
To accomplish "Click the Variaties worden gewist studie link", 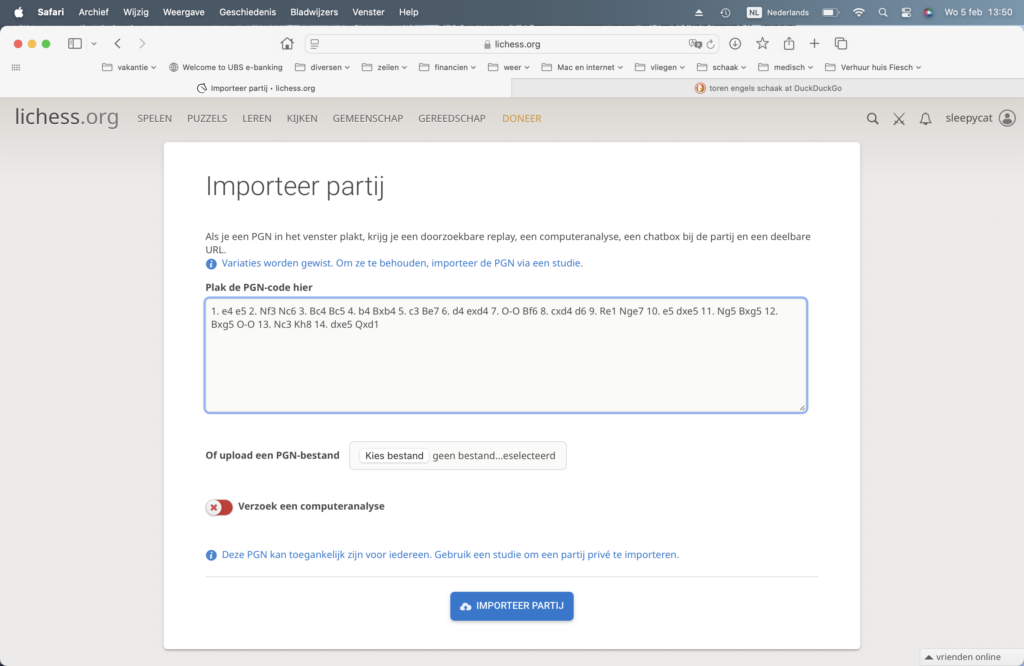I will pyautogui.click(x=402, y=263).
